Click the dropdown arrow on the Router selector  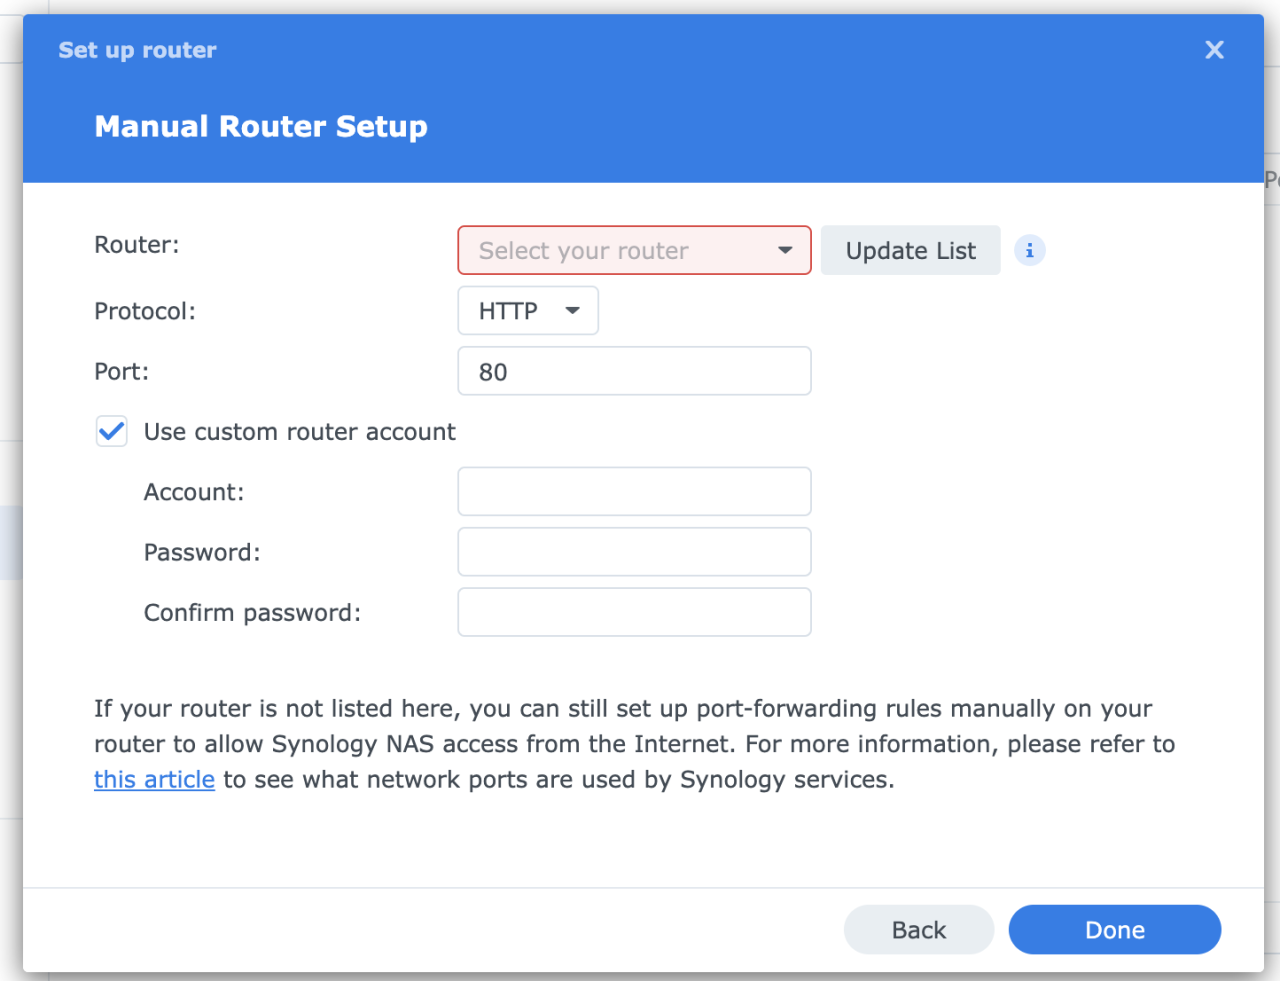787,250
